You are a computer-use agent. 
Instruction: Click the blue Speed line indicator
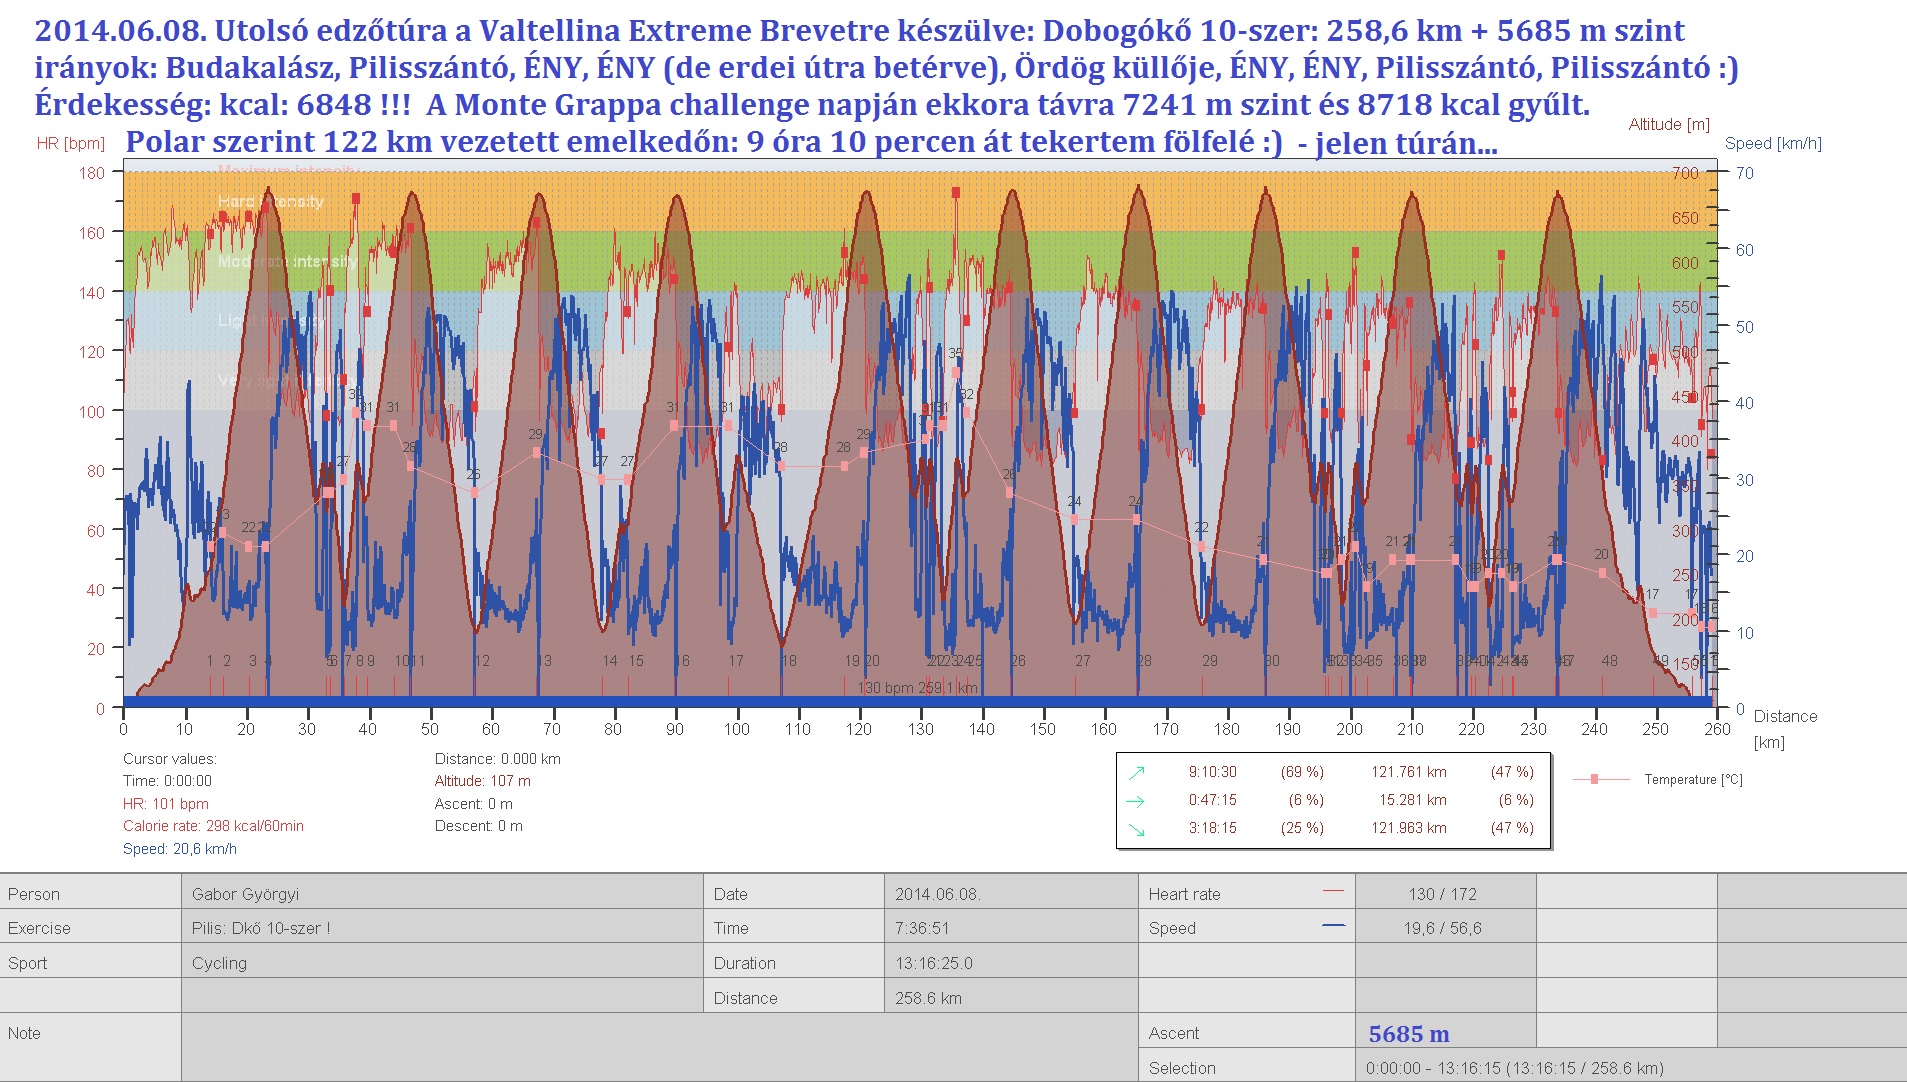click(1332, 926)
